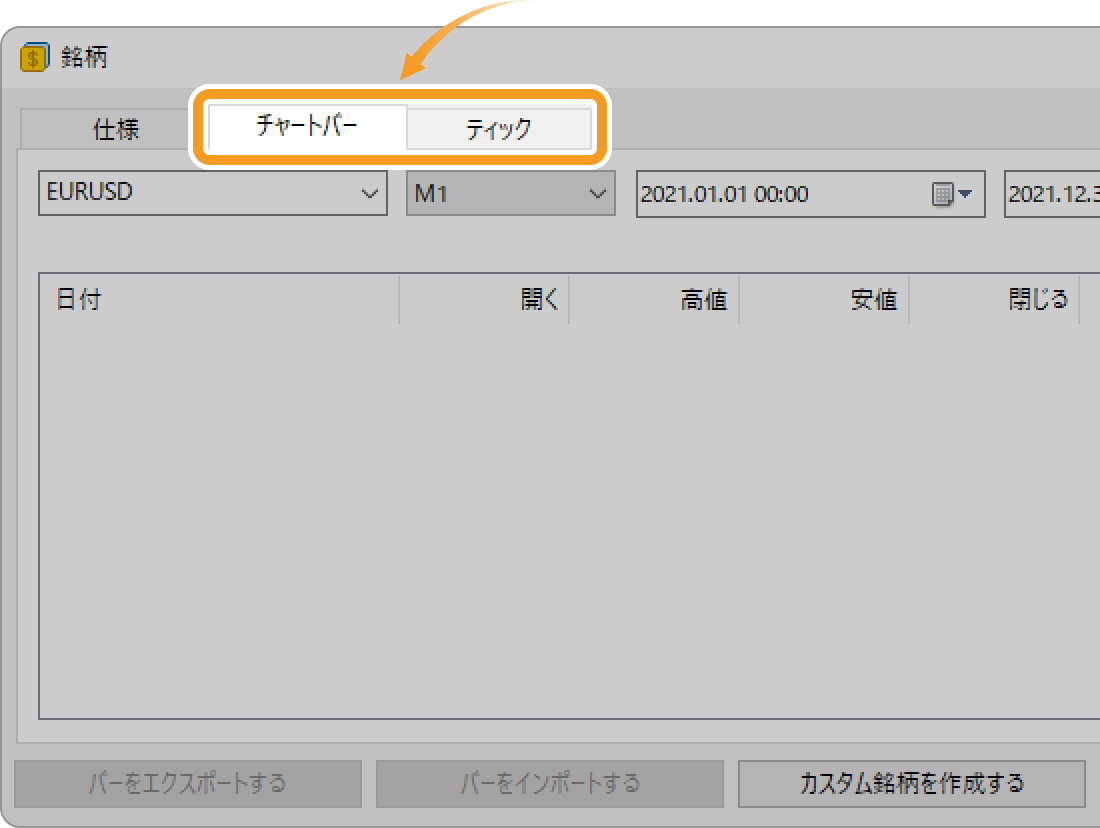Click the 閉じる column header
Viewport: 1100px width, 828px height.
click(x=994, y=300)
